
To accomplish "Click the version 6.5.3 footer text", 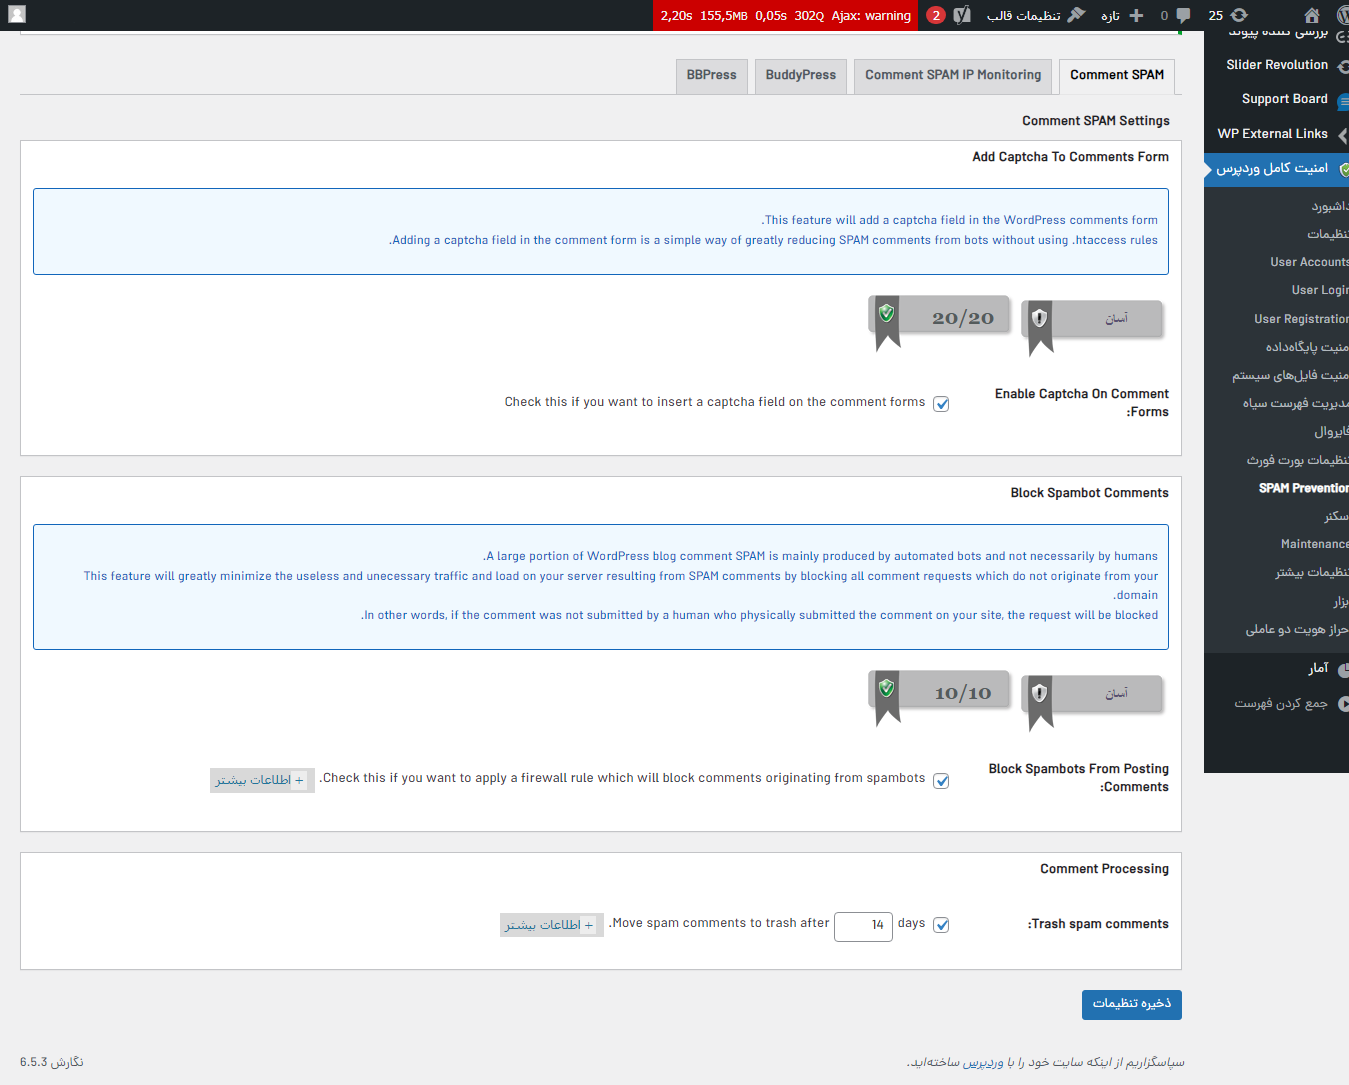I will pyautogui.click(x=52, y=1062).
